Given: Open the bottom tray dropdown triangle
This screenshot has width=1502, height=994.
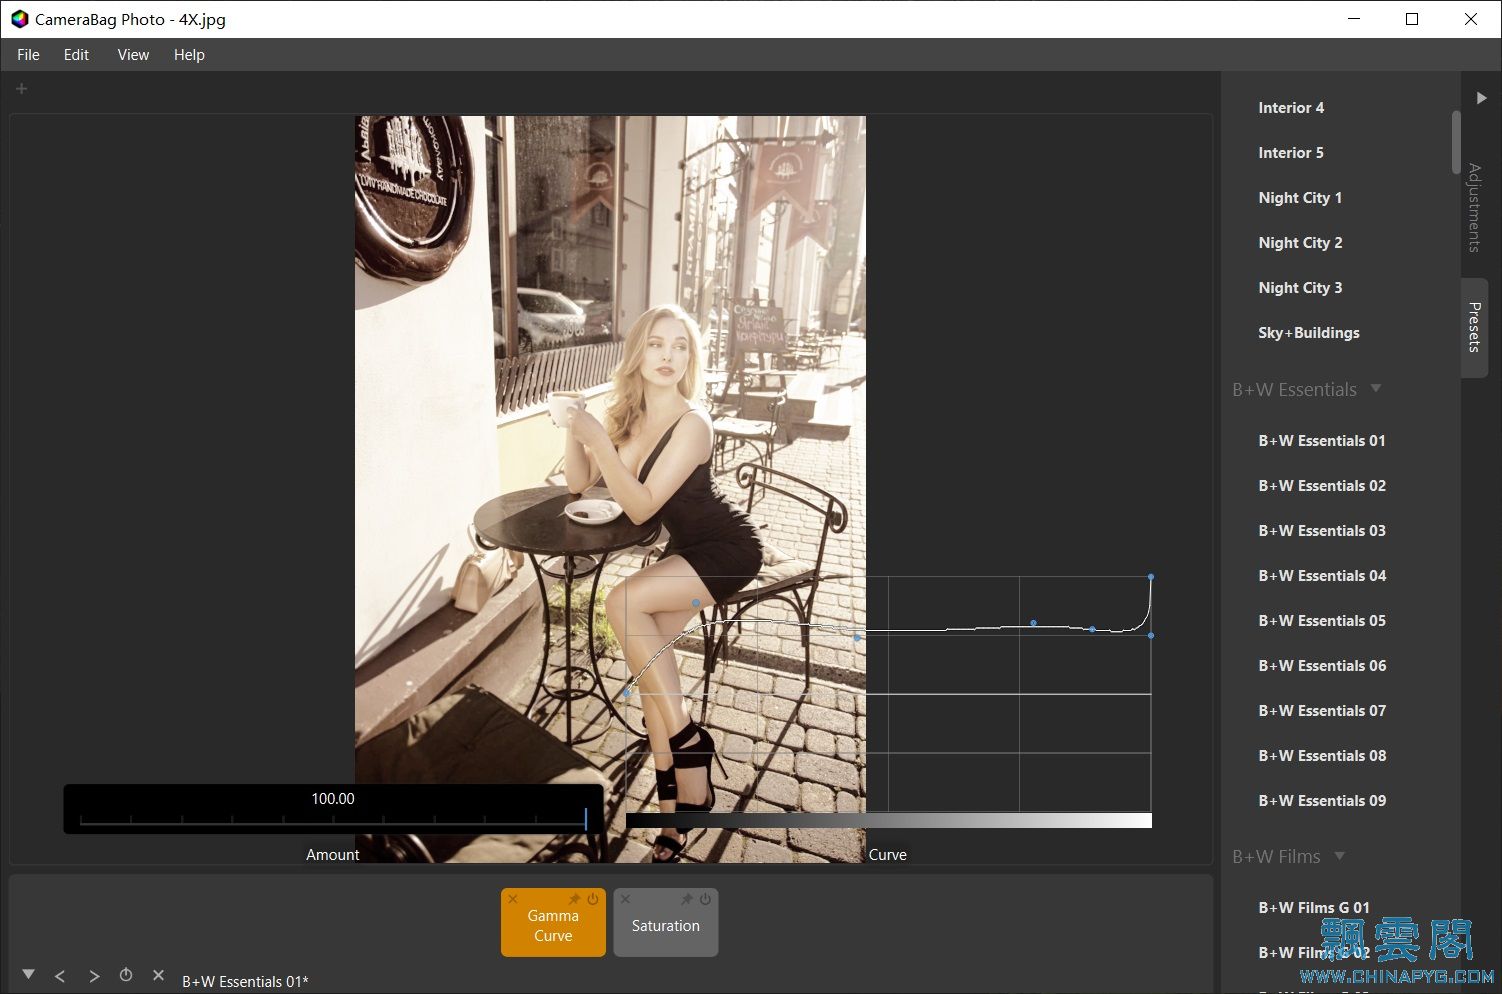Looking at the screenshot, I should click(28, 974).
